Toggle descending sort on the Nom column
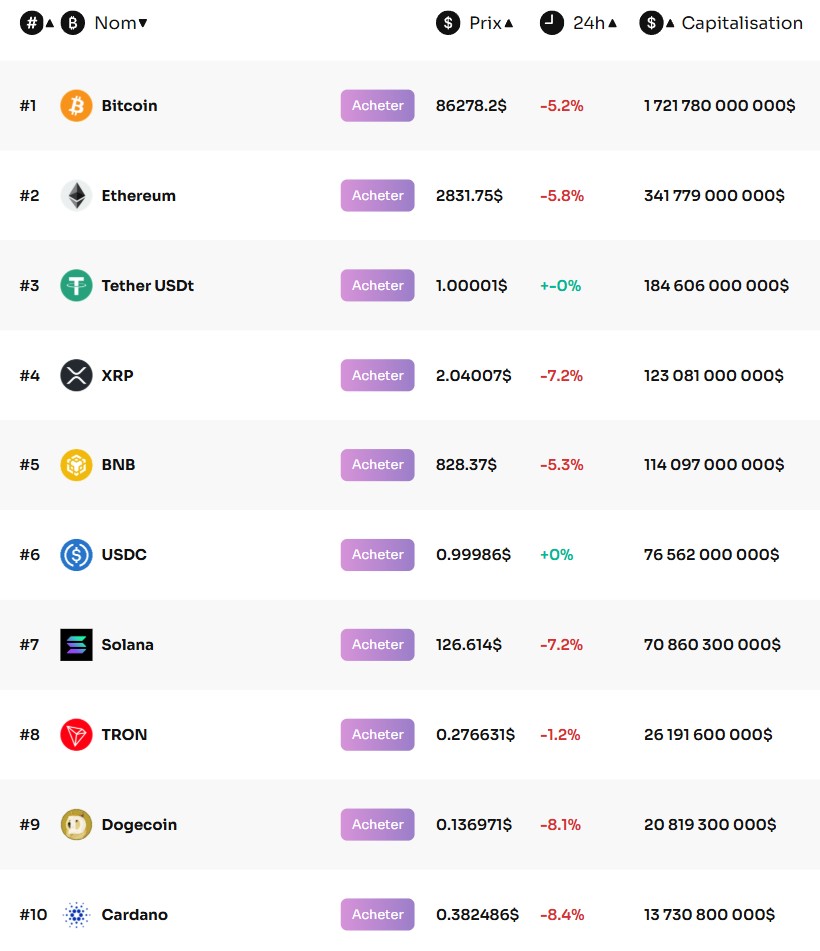 [141, 22]
